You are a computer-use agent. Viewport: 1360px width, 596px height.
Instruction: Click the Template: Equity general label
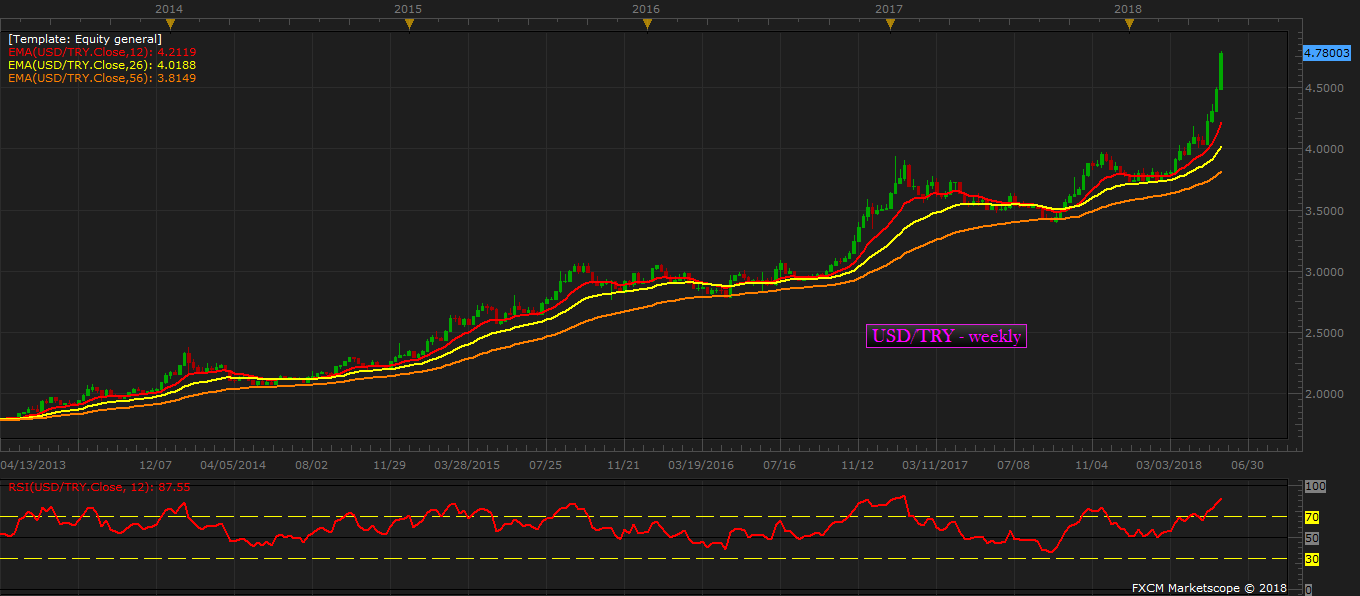tap(85, 39)
